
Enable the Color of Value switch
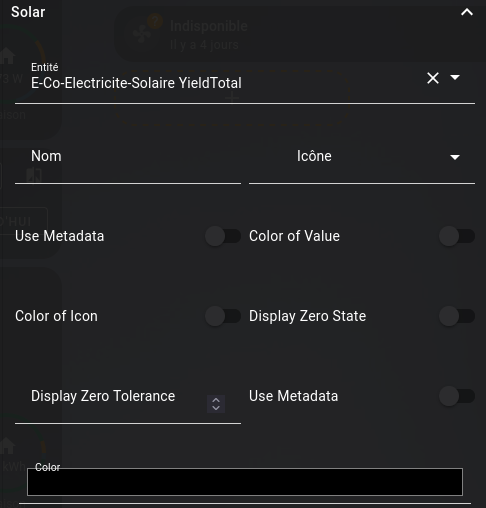pyautogui.click(x=457, y=236)
